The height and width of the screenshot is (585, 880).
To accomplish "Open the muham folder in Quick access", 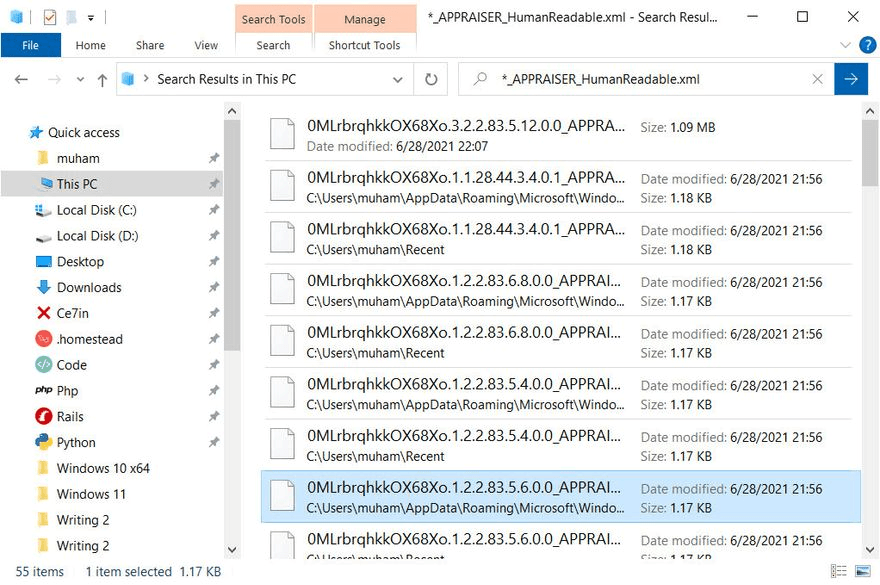I will 78,158.
